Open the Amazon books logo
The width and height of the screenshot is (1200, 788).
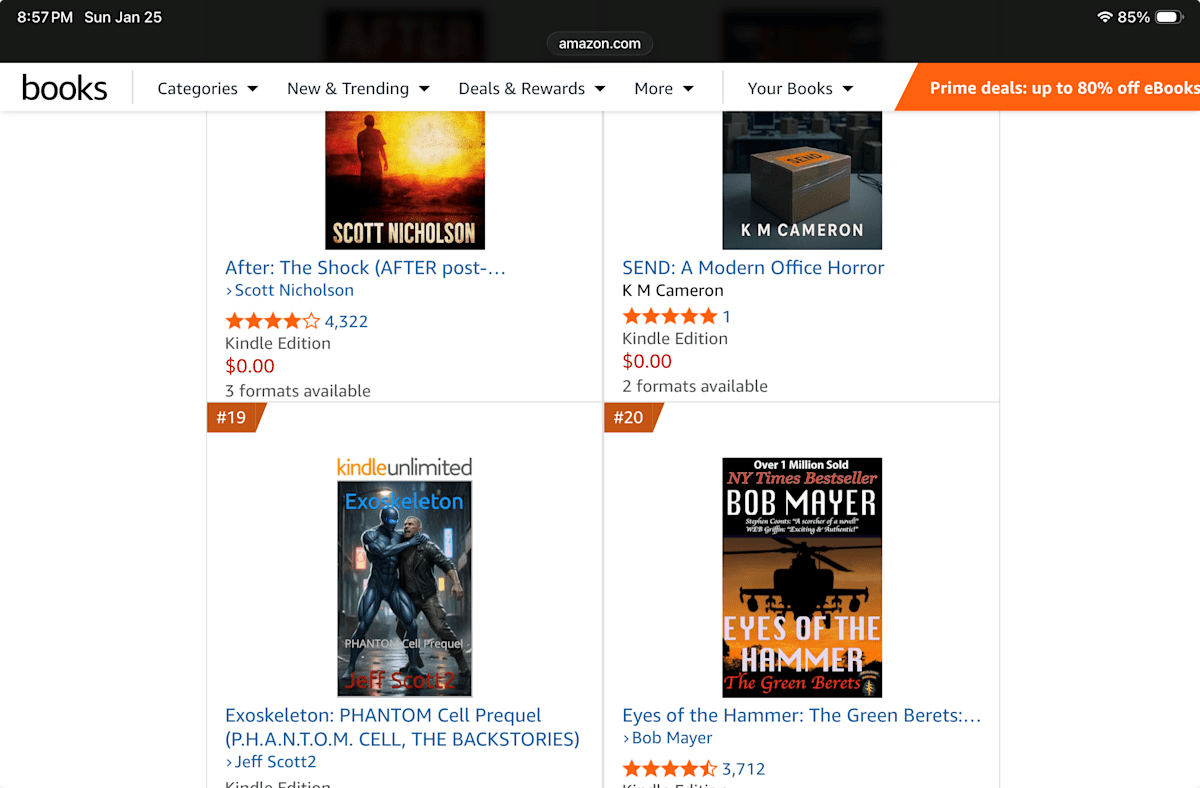pos(64,88)
